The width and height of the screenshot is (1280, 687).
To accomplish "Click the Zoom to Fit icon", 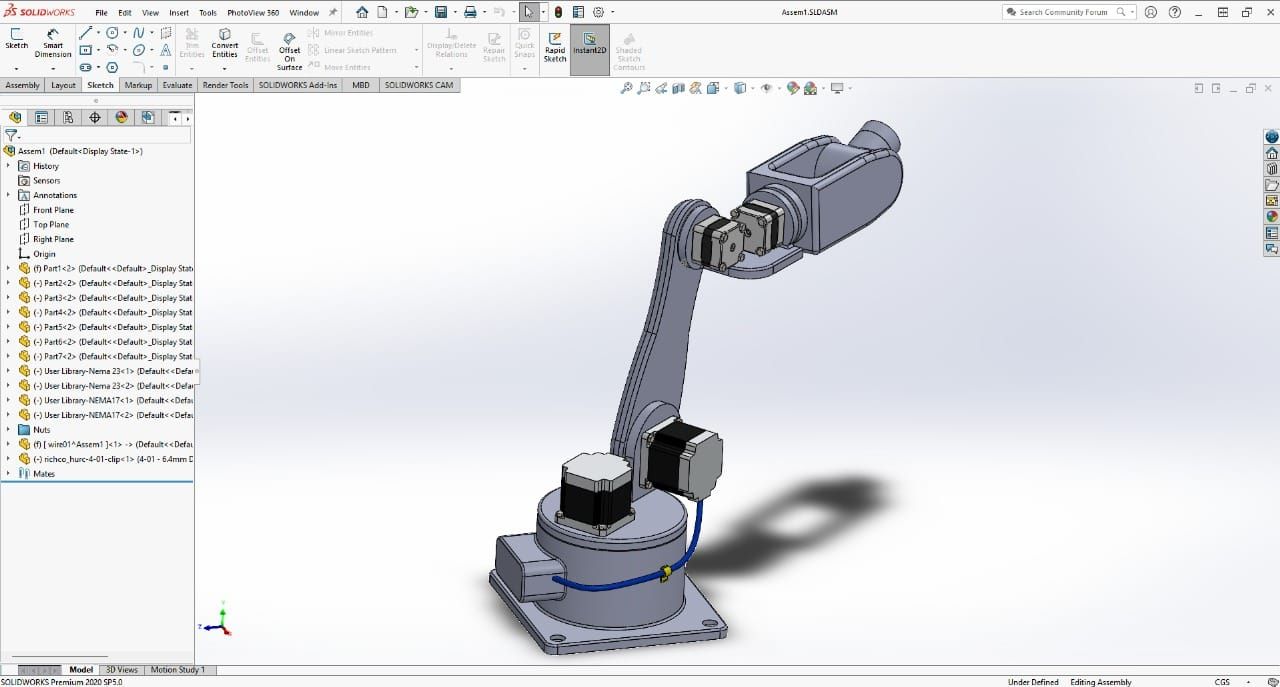I will pyautogui.click(x=626, y=88).
